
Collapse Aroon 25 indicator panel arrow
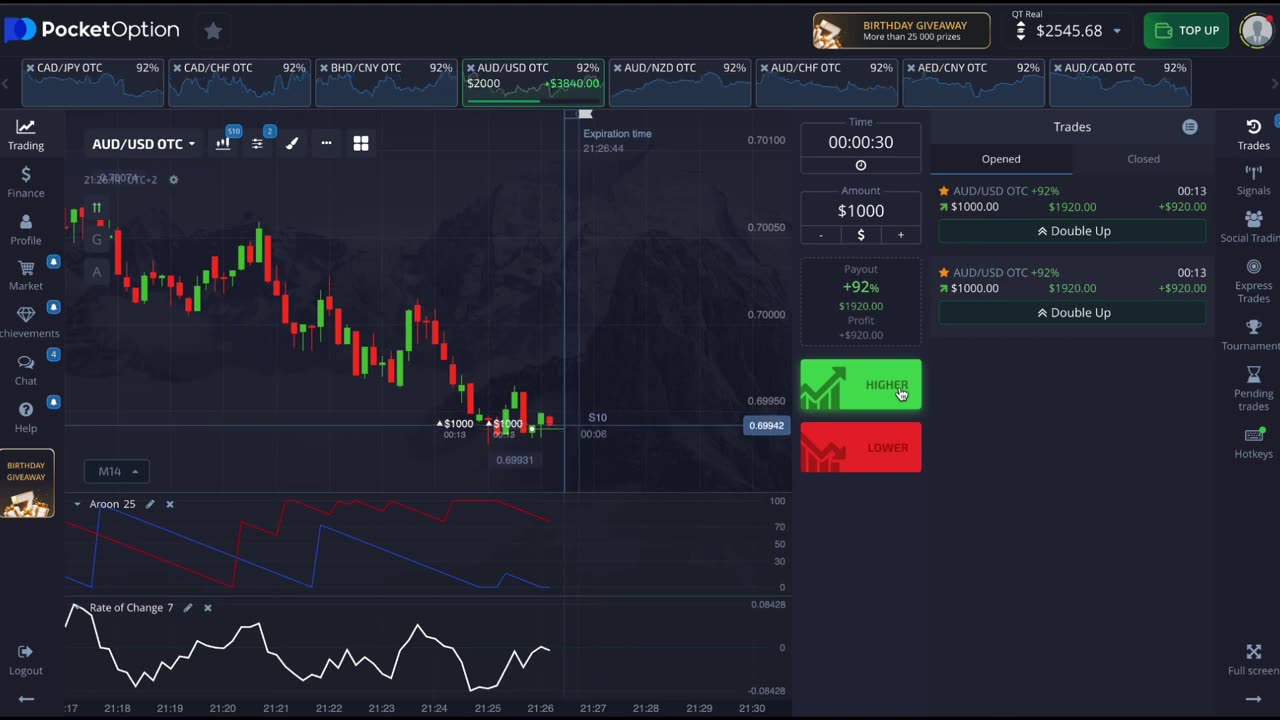[77, 504]
